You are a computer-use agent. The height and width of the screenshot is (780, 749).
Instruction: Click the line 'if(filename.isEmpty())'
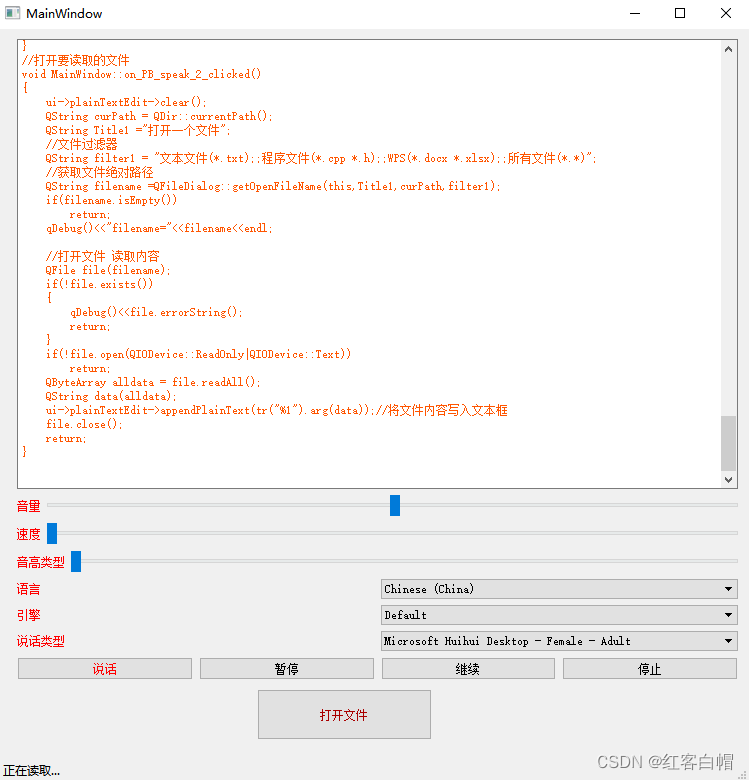[111, 200]
